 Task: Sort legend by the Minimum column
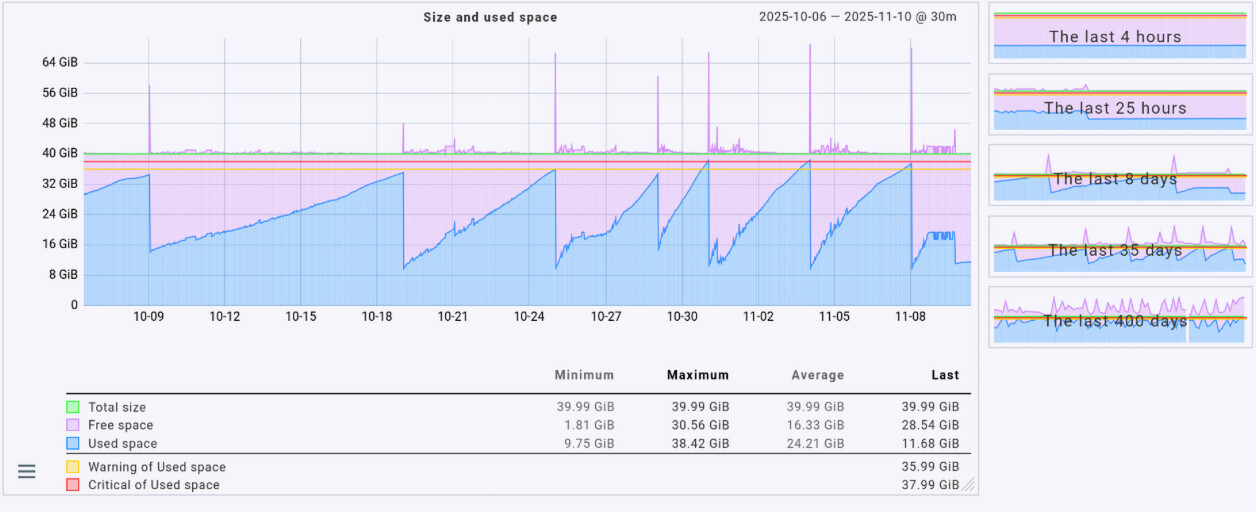[x=584, y=375]
